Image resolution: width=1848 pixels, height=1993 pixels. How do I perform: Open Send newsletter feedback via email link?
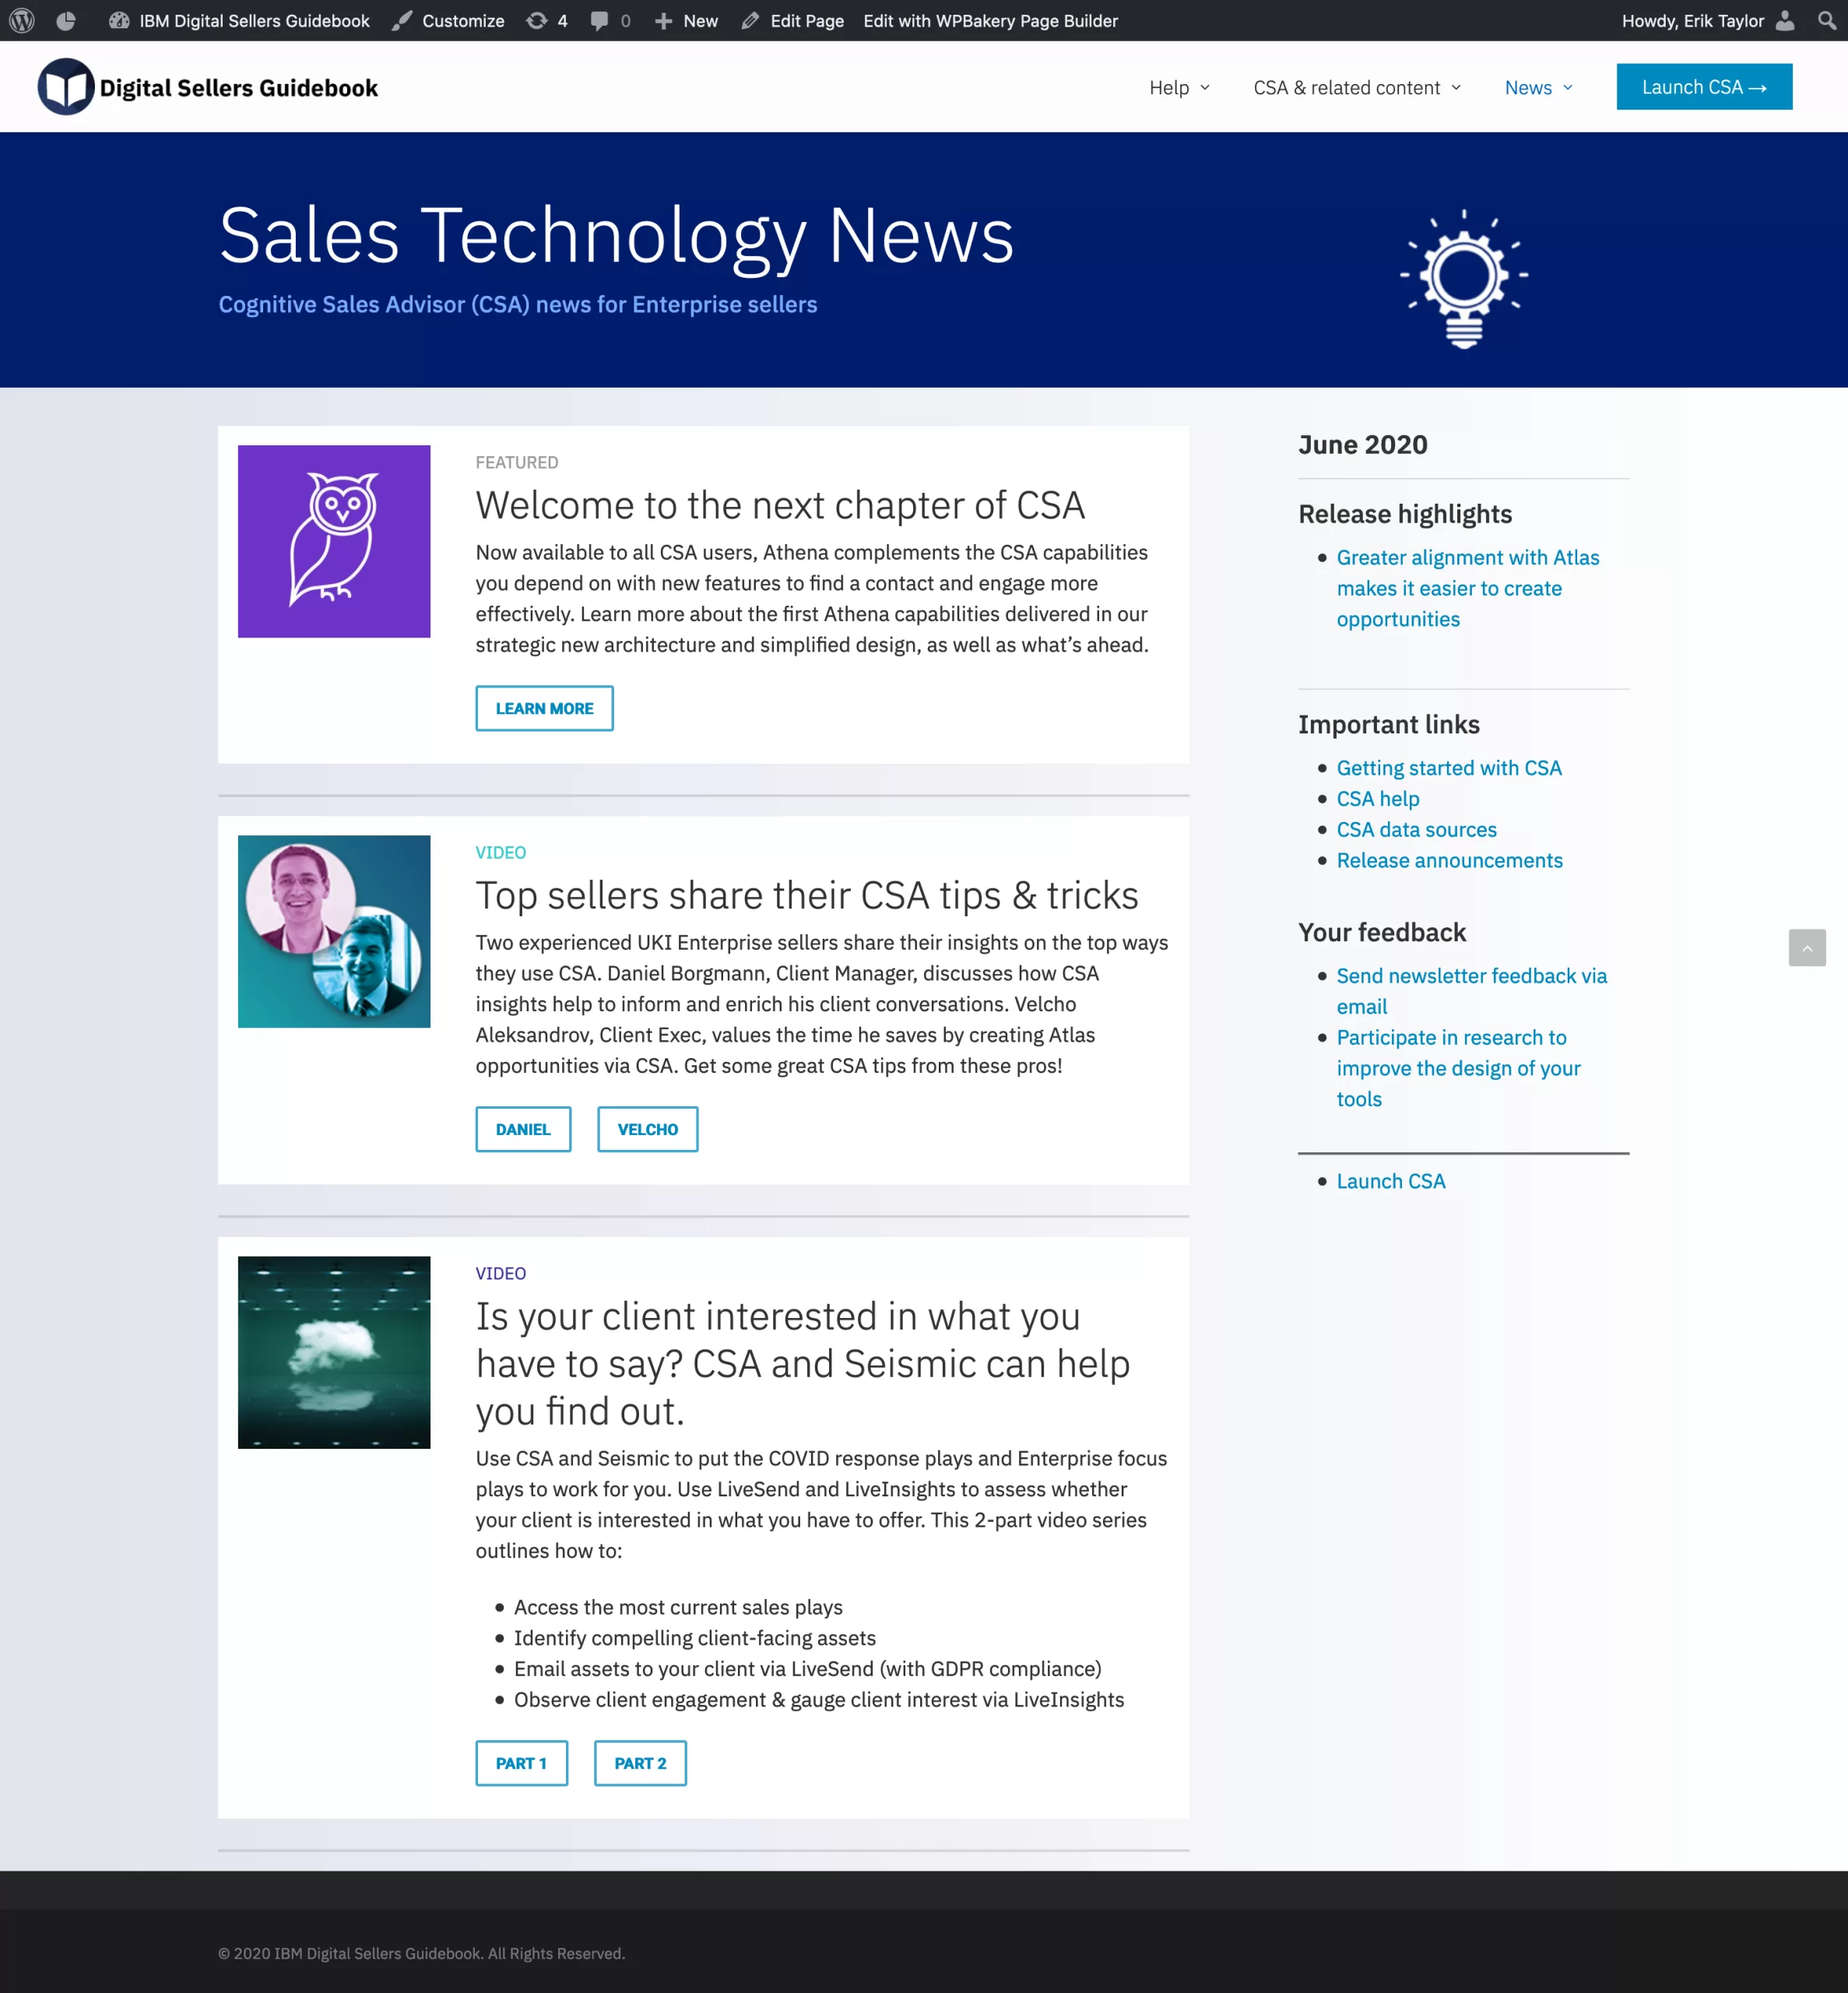(x=1471, y=991)
